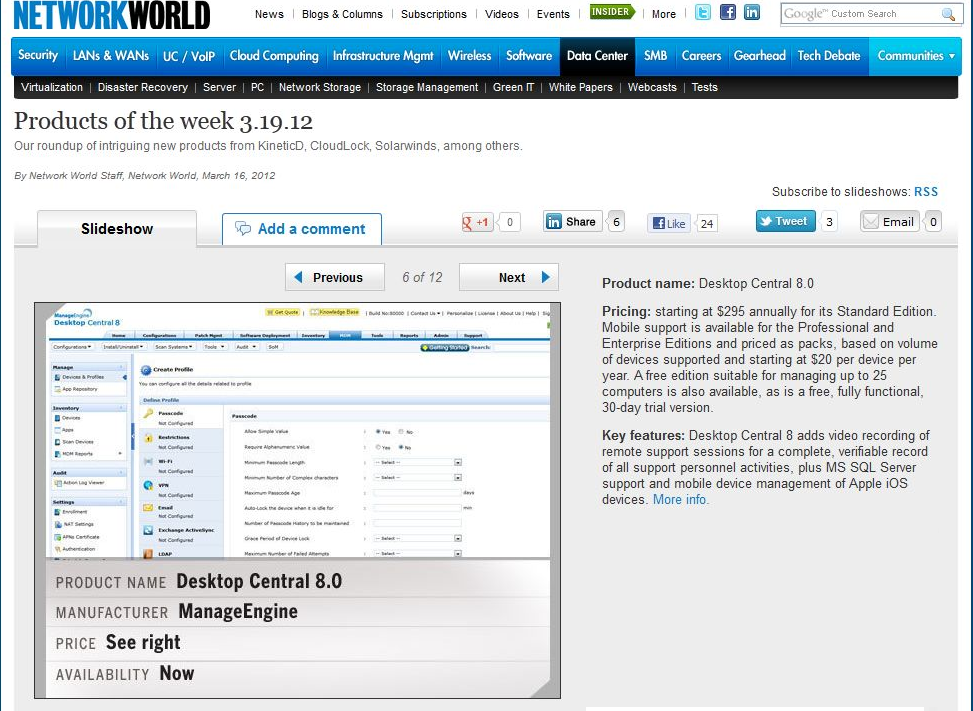Open Webcasts subcategory
The height and width of the screenshot is (711, 973).
652,87
